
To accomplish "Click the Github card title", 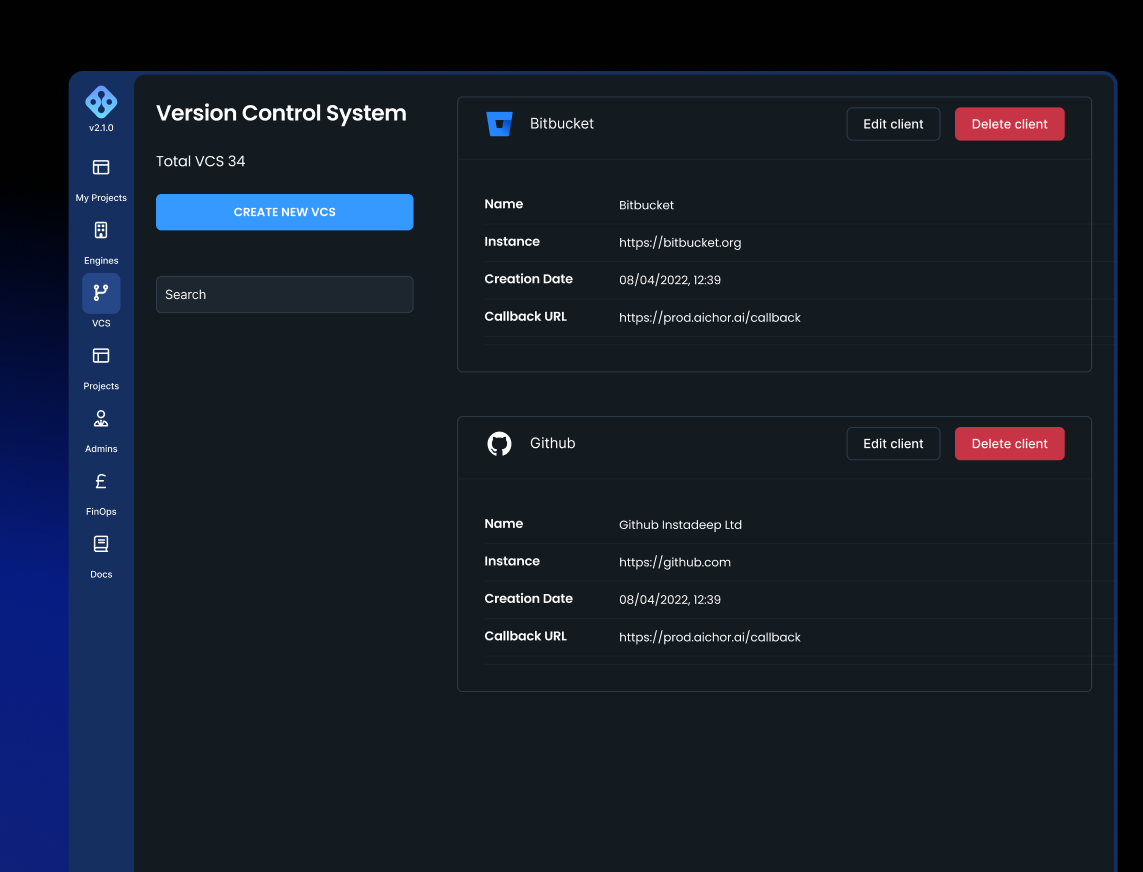I will [553, 443].
